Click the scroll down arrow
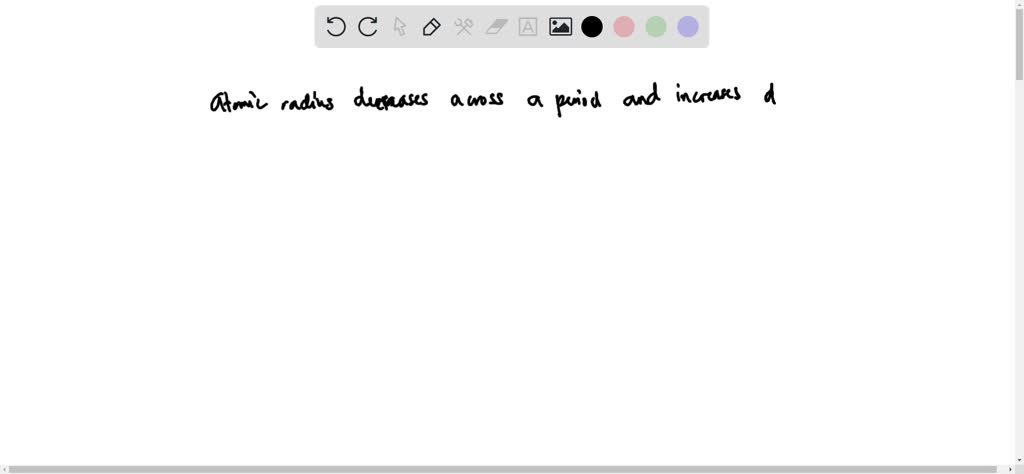Screen dimensions: 1024x474 tap(1019, 460)
